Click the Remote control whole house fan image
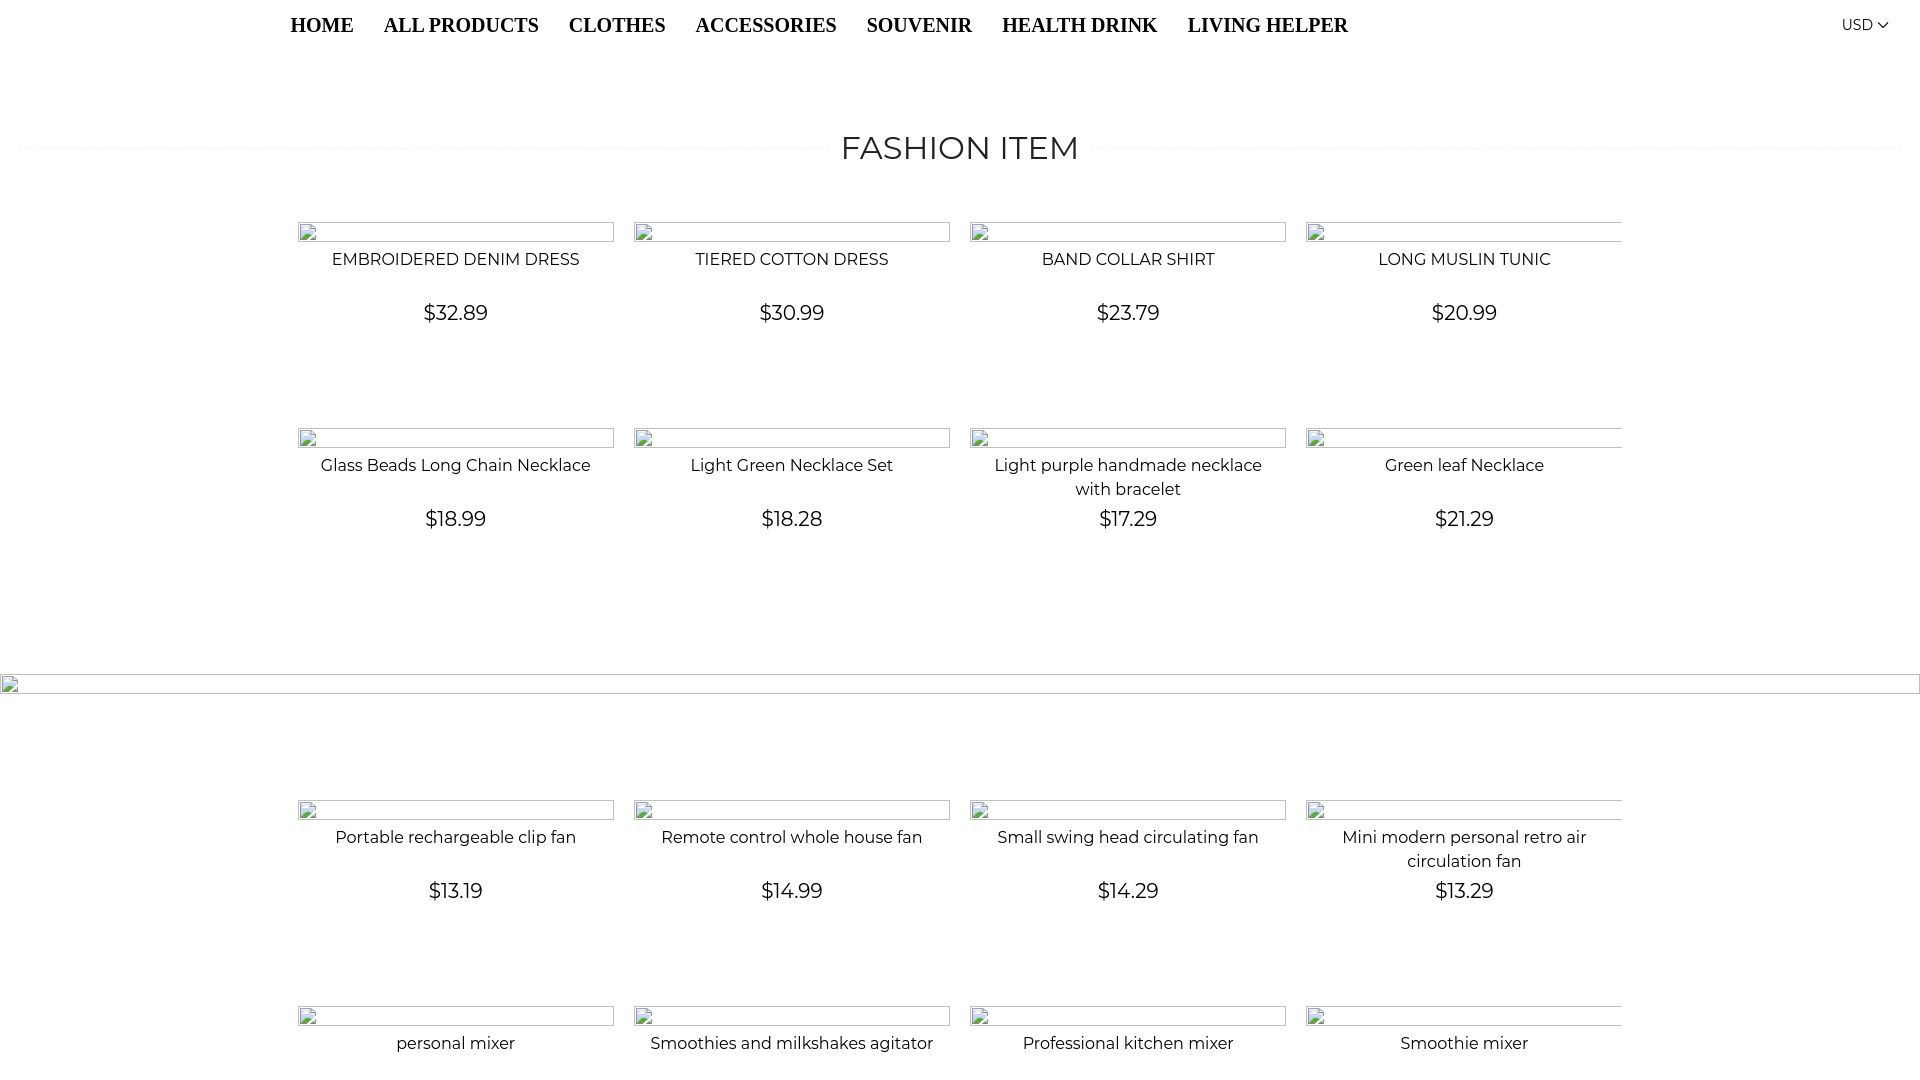The width and height of the screenshot is (1920, 1080). (791, 810)
